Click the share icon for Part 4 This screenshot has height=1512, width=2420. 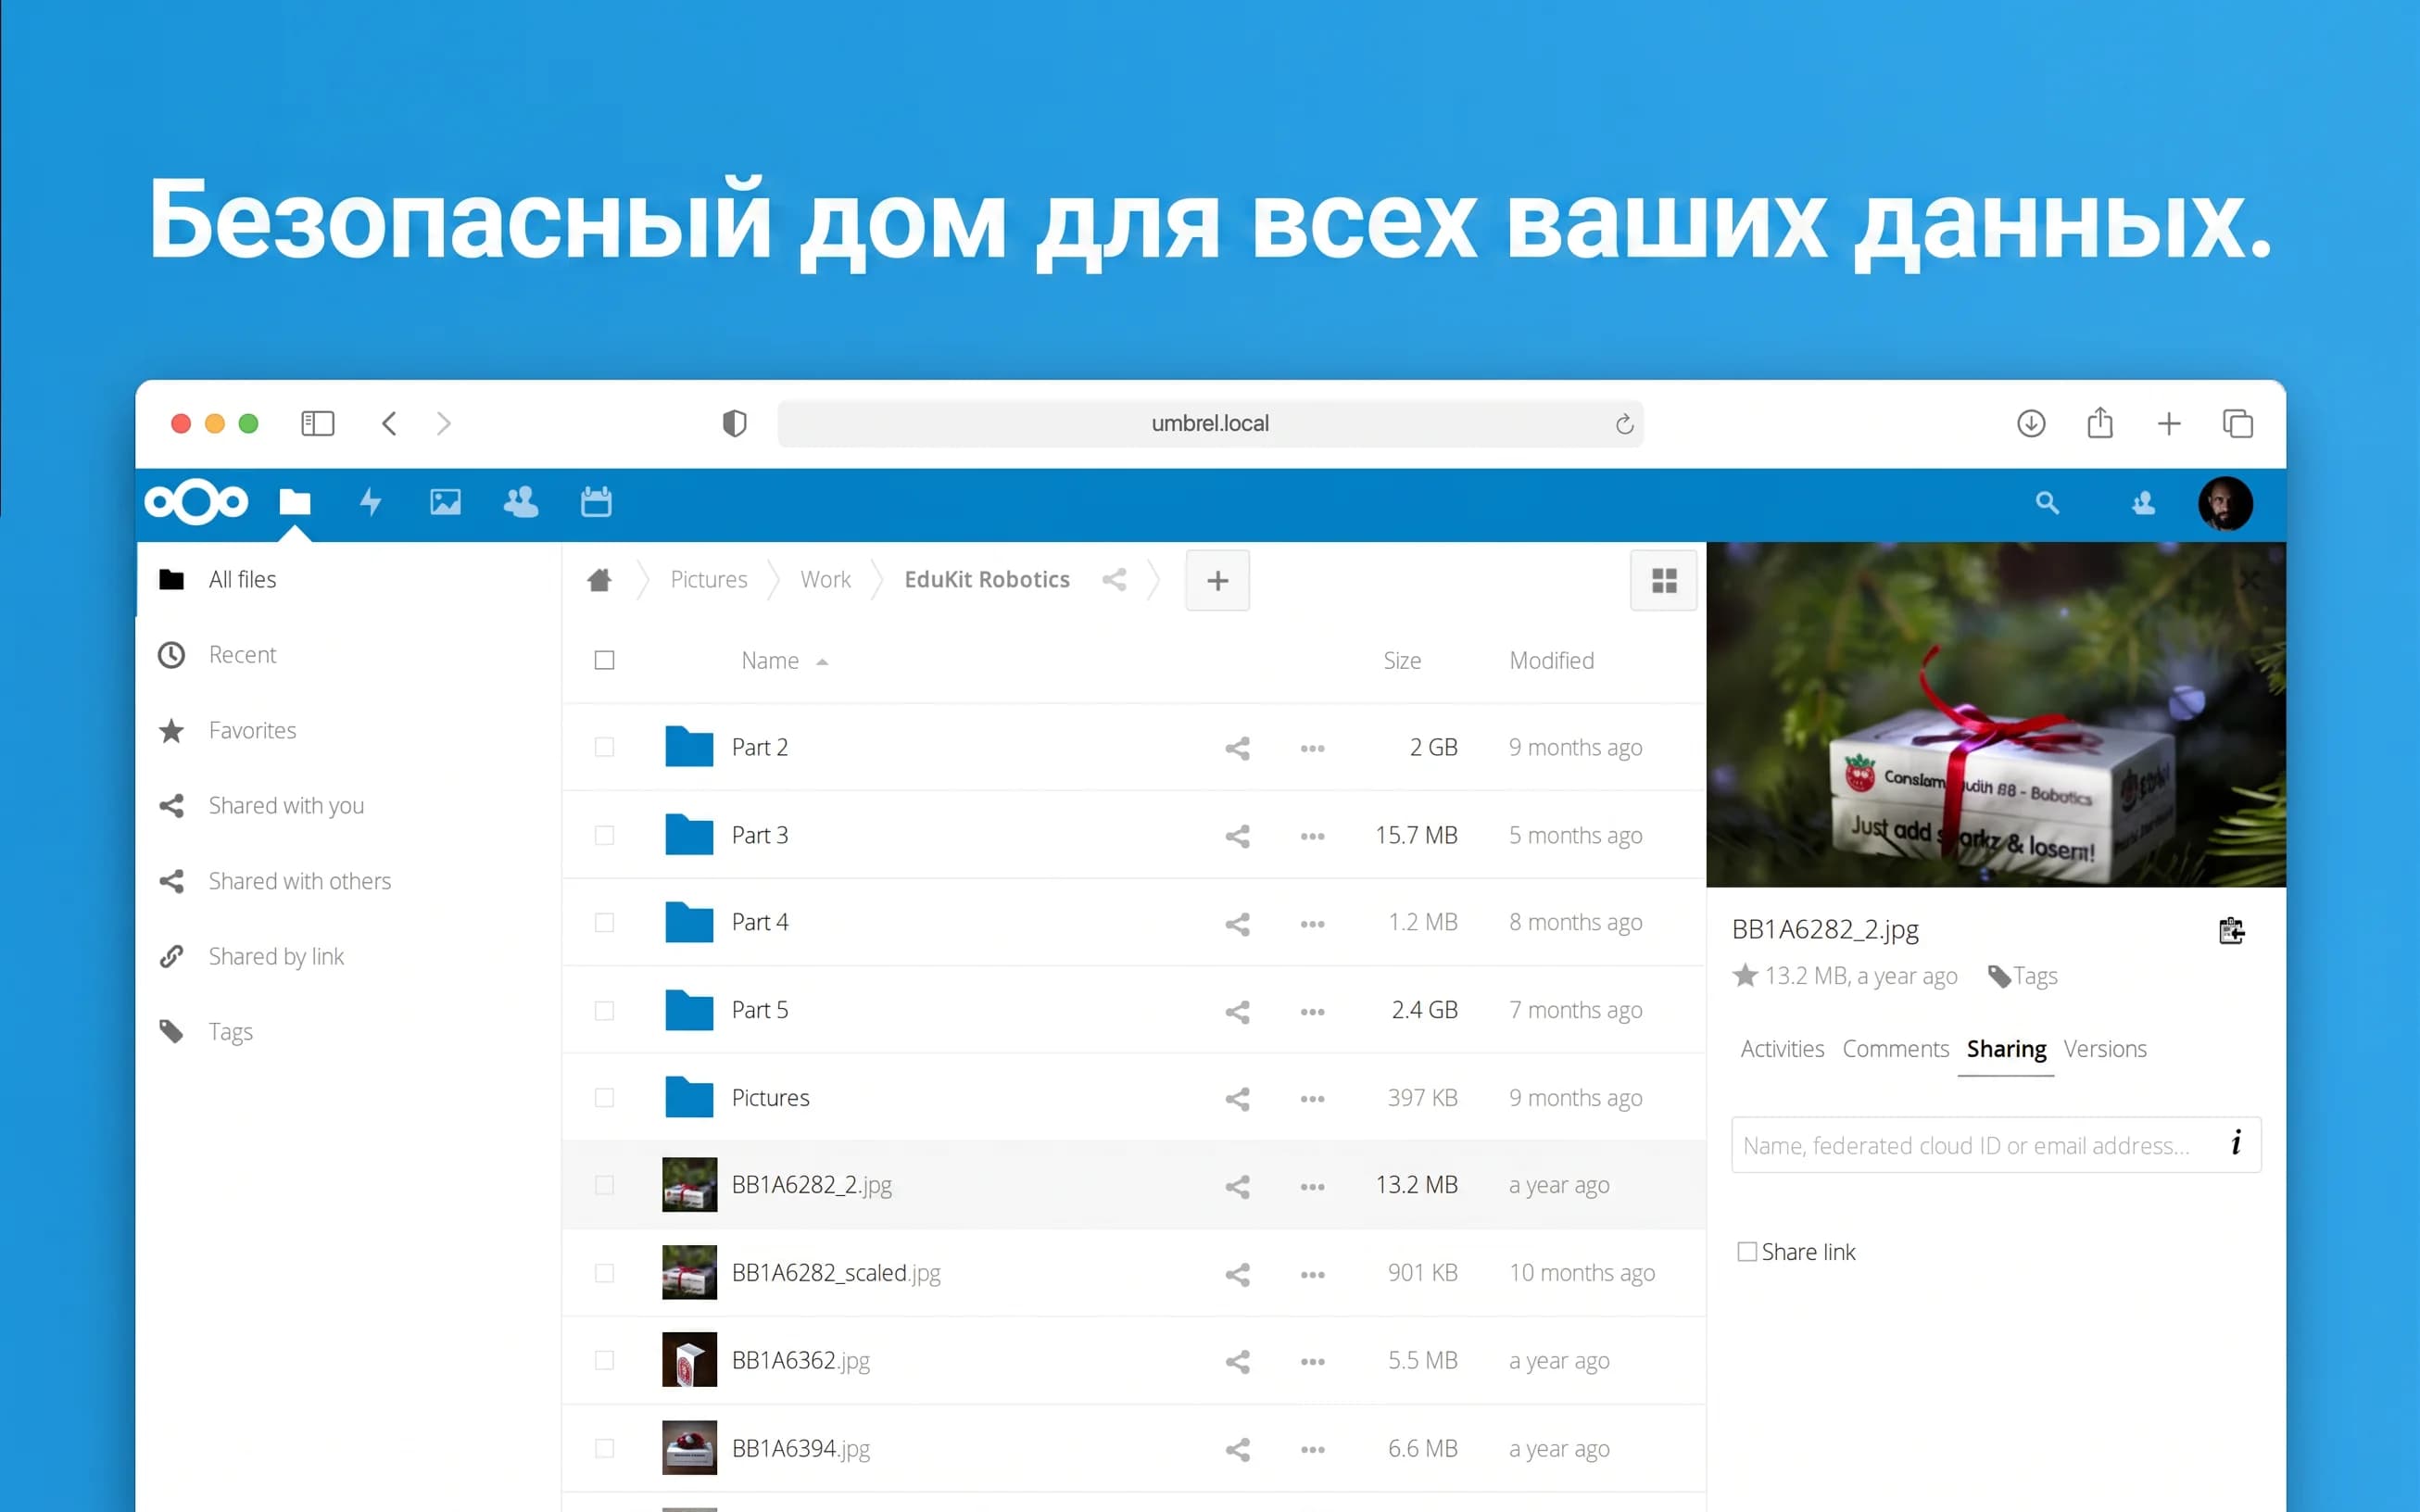pyautogui.click(x=1238, y=924)
